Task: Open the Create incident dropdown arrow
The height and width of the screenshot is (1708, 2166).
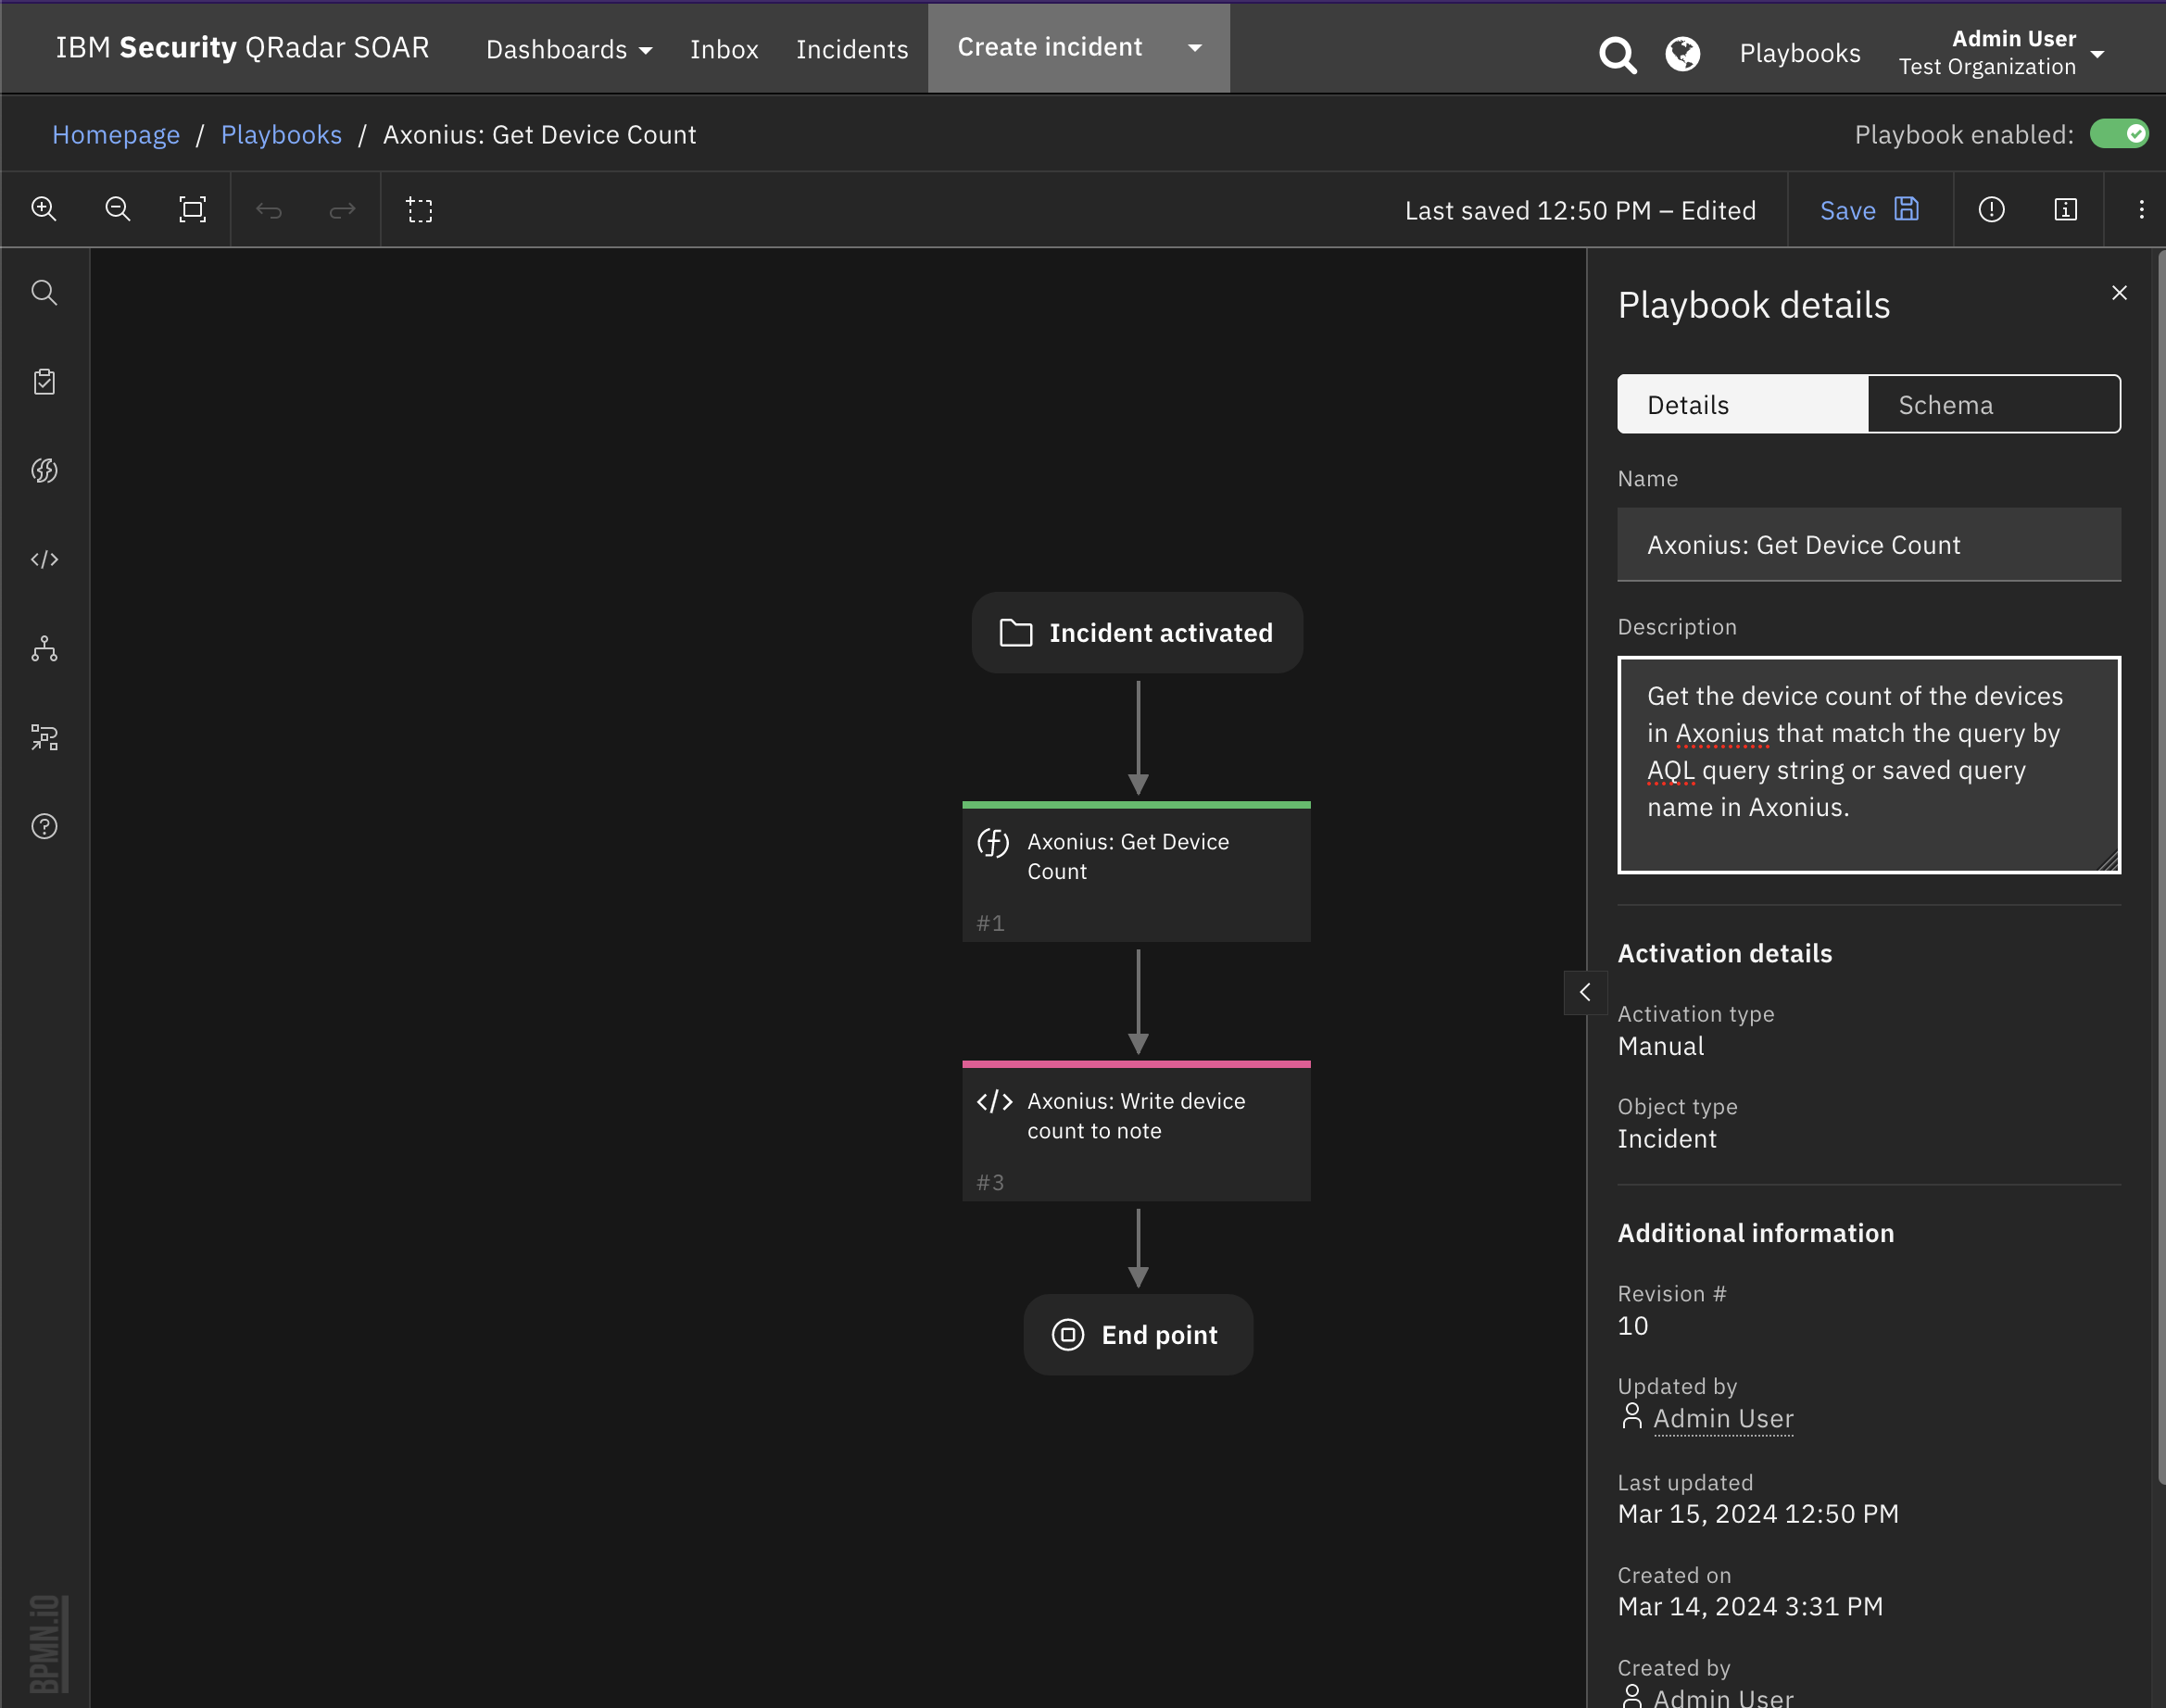Action: coord(1195,48)
